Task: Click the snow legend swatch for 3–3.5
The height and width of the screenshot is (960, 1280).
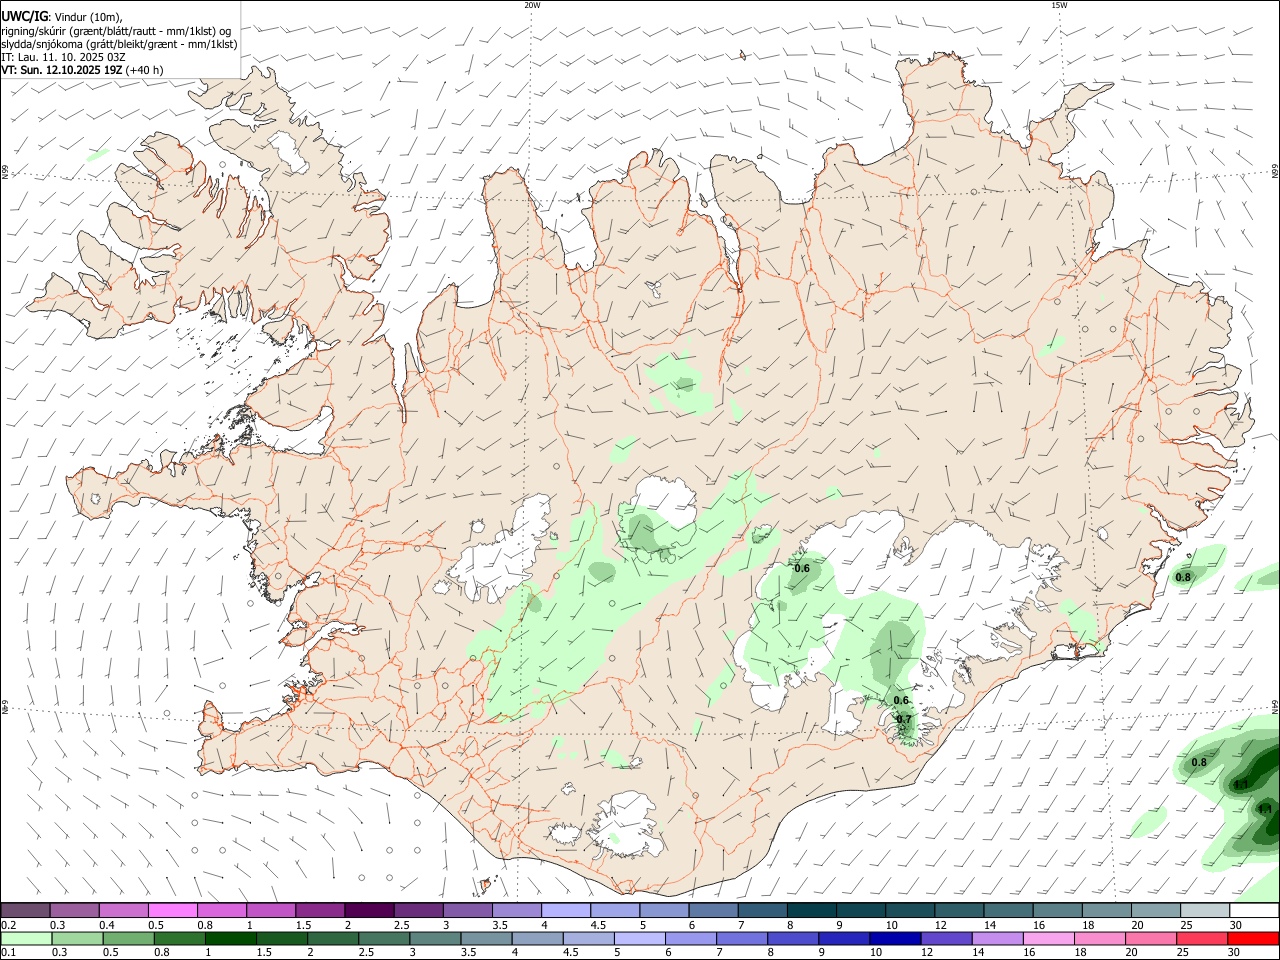Action: tap(467, 910)
